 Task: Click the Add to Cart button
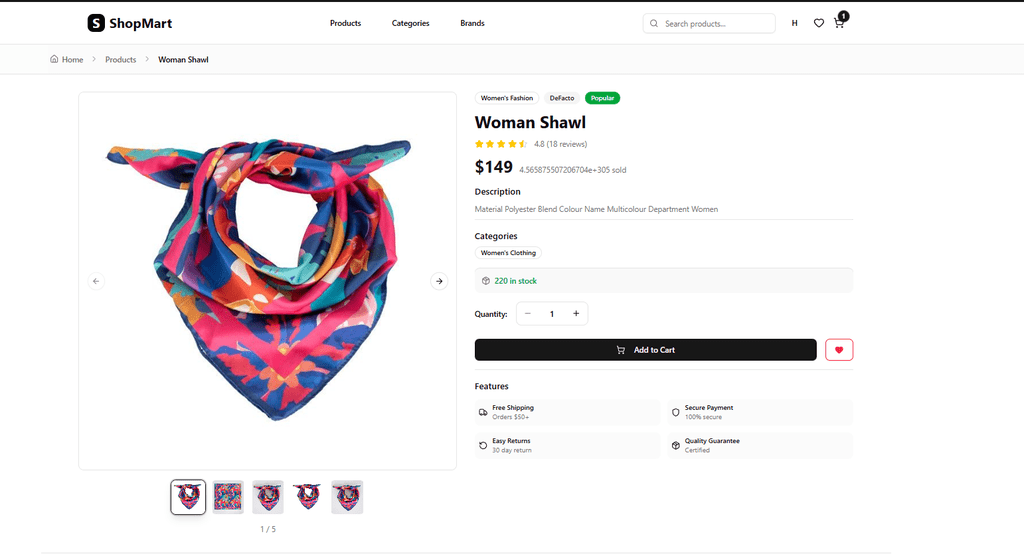point(645,350)
